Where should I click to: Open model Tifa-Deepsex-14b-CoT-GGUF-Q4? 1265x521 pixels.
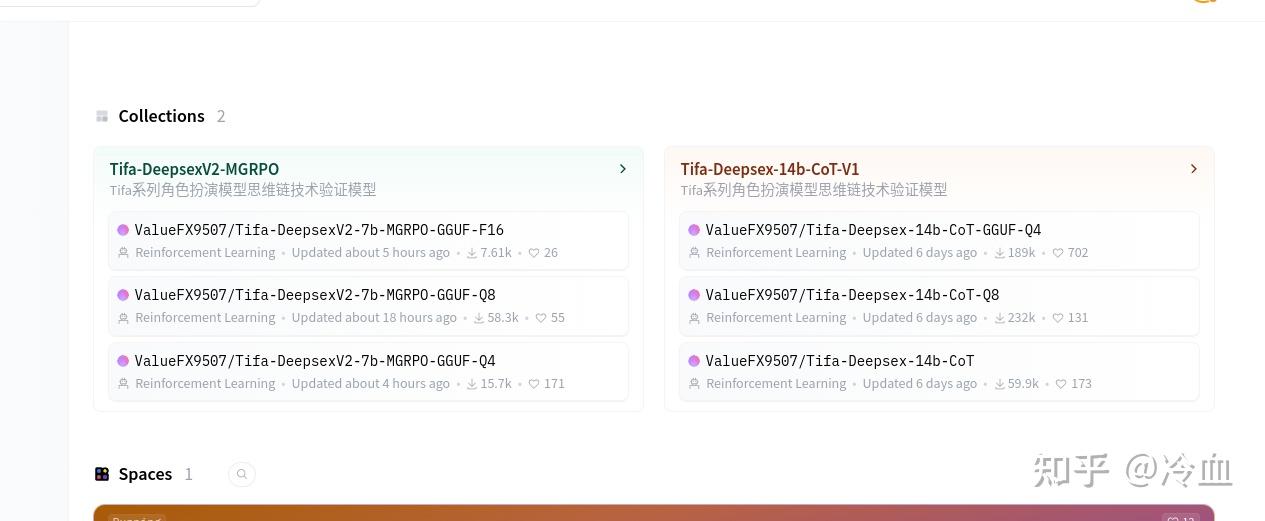point(939,240)
